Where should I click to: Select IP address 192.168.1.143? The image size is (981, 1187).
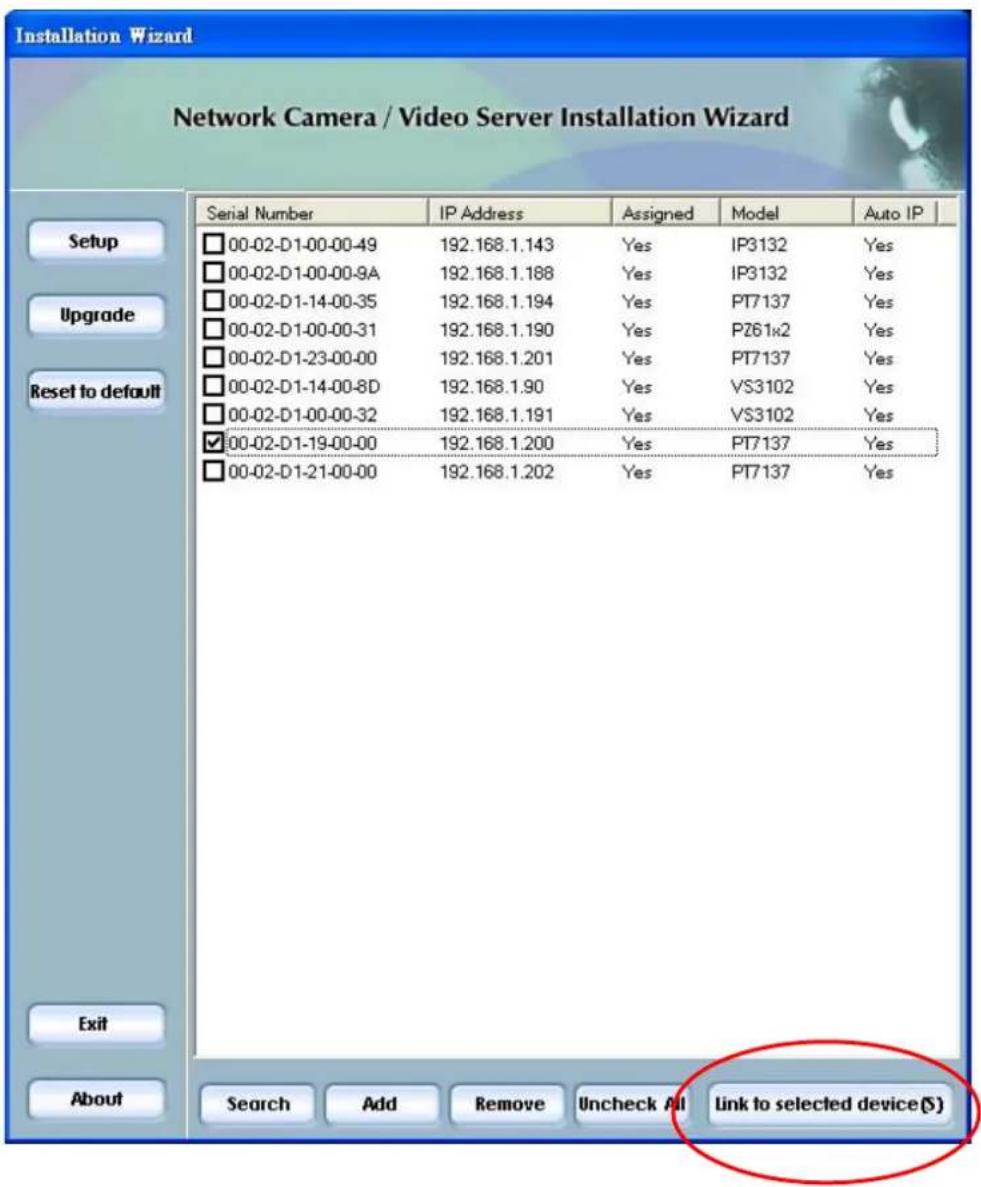pyautogui.click(x=497, y=245)
